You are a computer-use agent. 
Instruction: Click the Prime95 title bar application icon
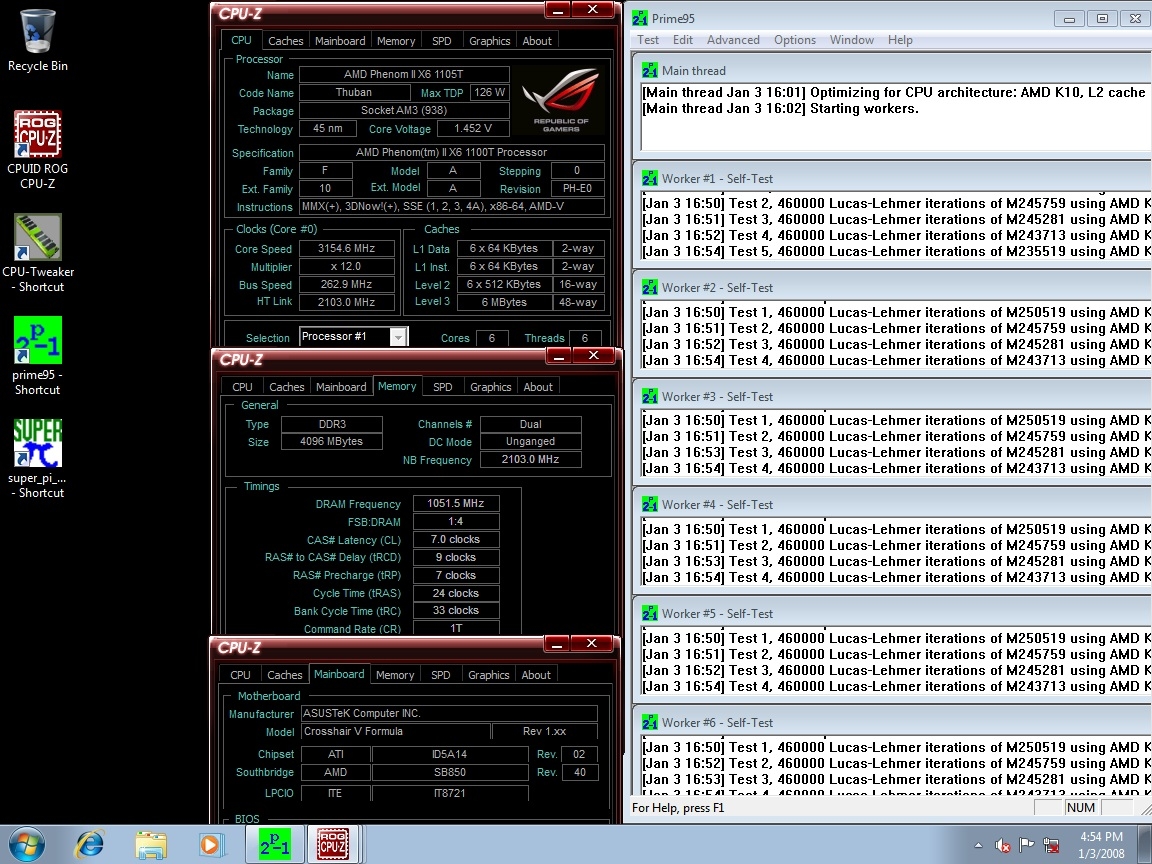(x=640, y=18)
